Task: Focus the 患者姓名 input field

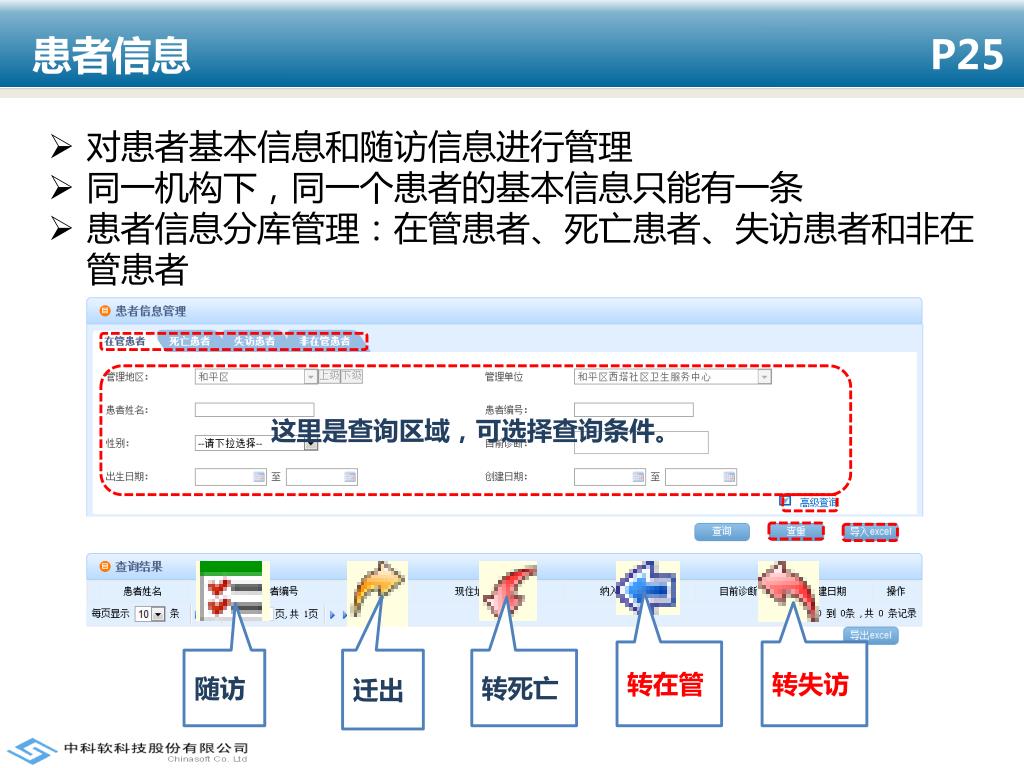Action: (x=255, y=410)
